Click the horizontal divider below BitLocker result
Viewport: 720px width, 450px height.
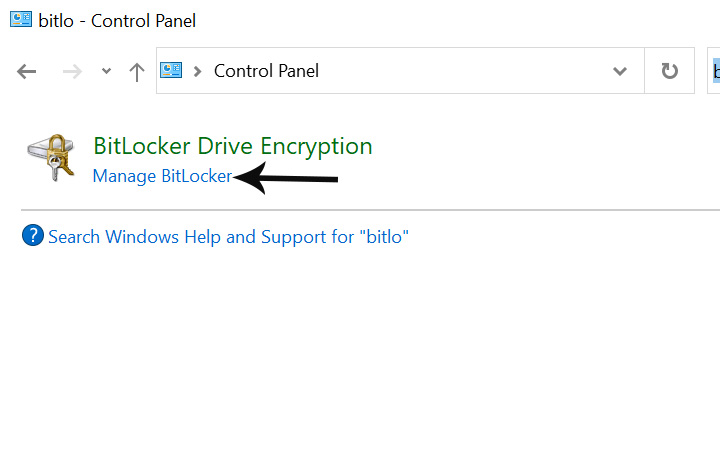[370, 210]
